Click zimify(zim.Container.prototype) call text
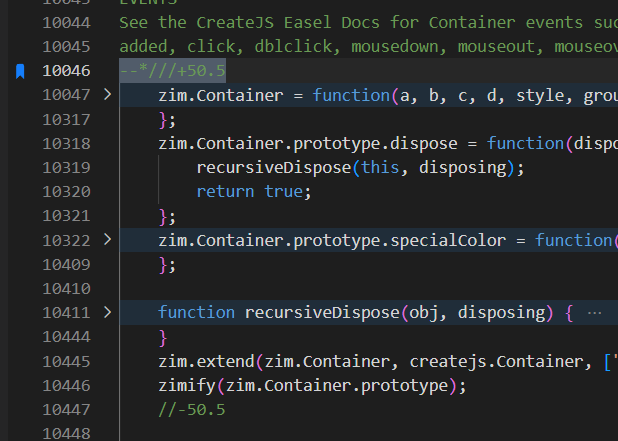This screenshot has height=441, width=618. pos(312,384)
